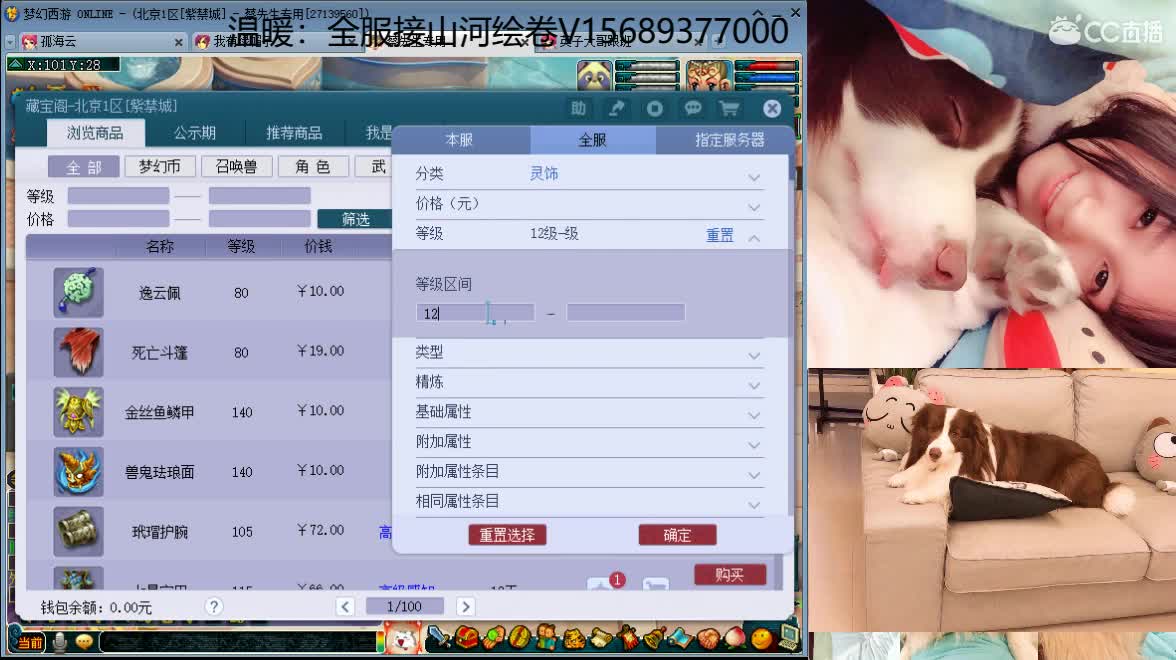Screen dimensions: 1176x660
Task: Click the 等级区间 maximum level field
Action: 626,313
